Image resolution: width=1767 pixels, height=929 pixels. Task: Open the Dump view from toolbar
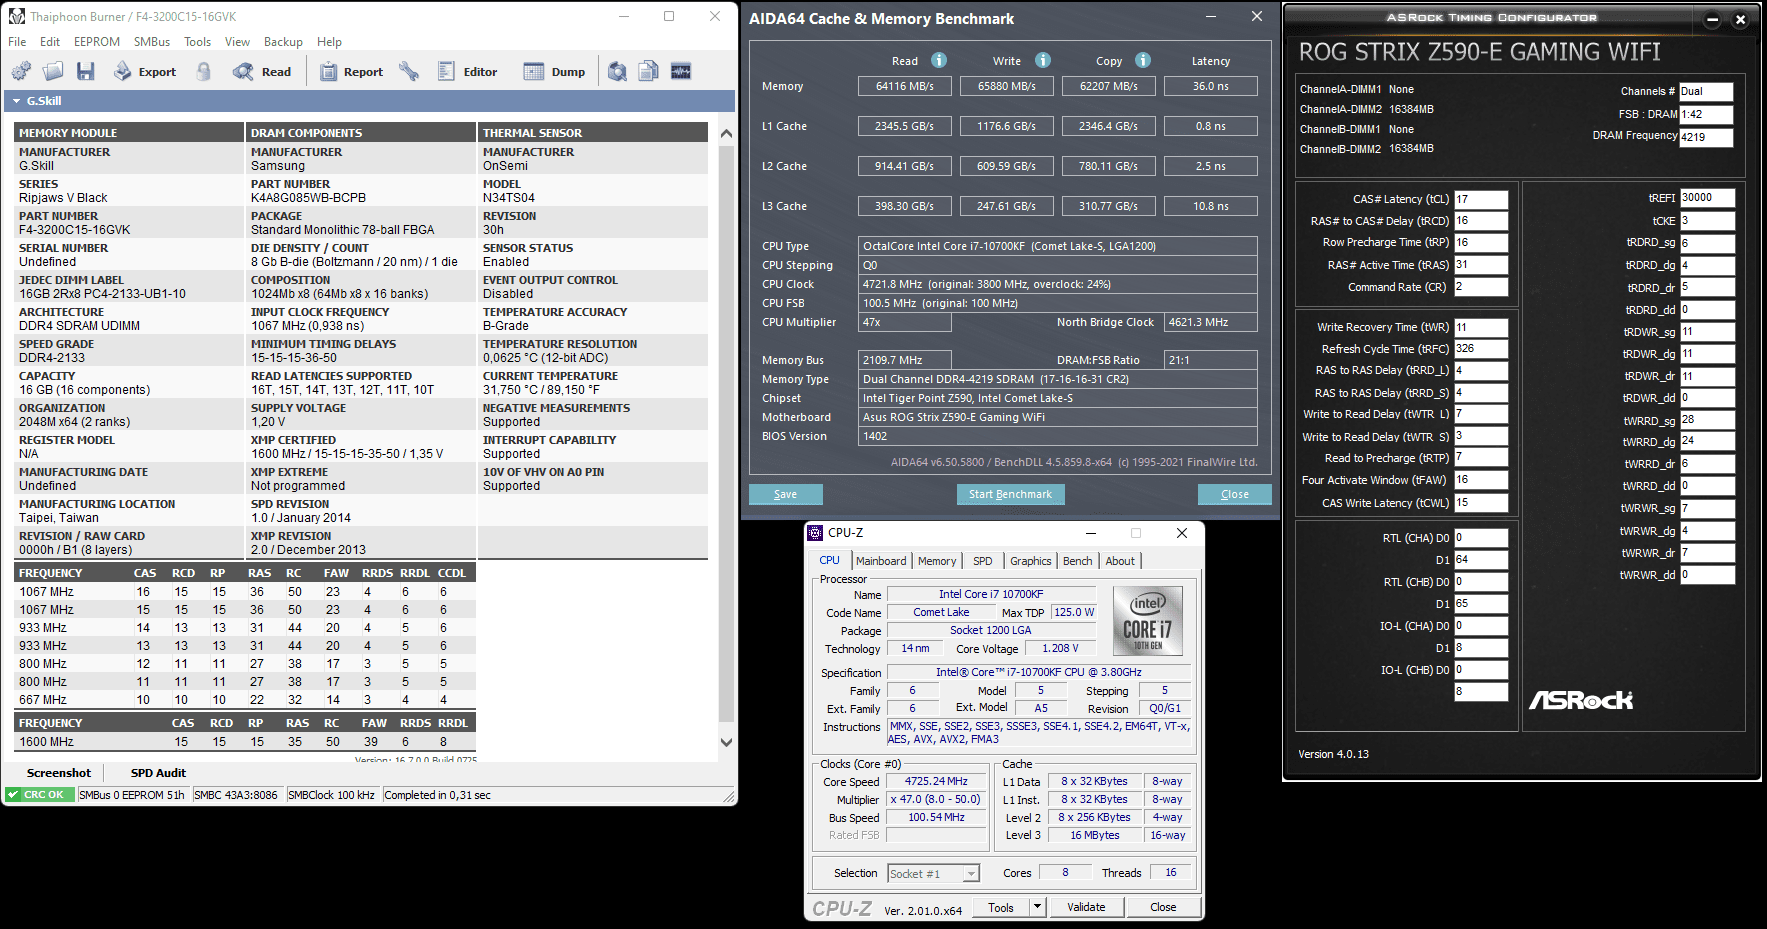click(555, 71)
